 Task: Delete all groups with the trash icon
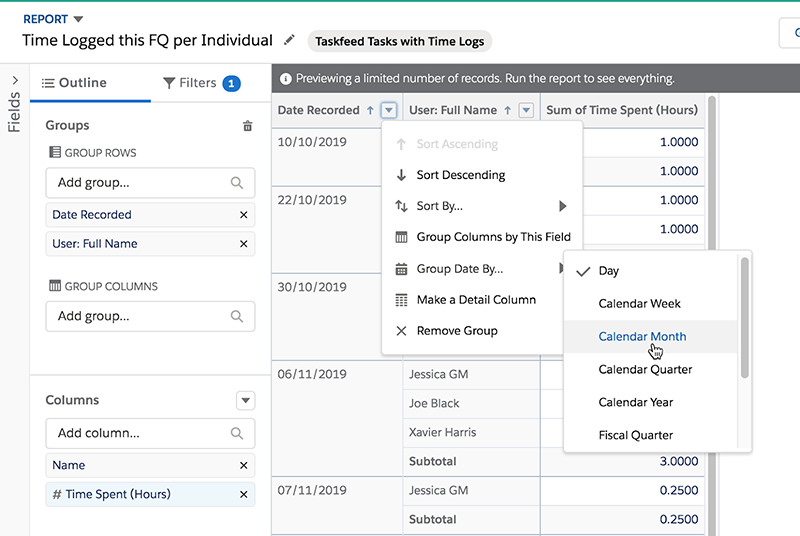(248, 126)
